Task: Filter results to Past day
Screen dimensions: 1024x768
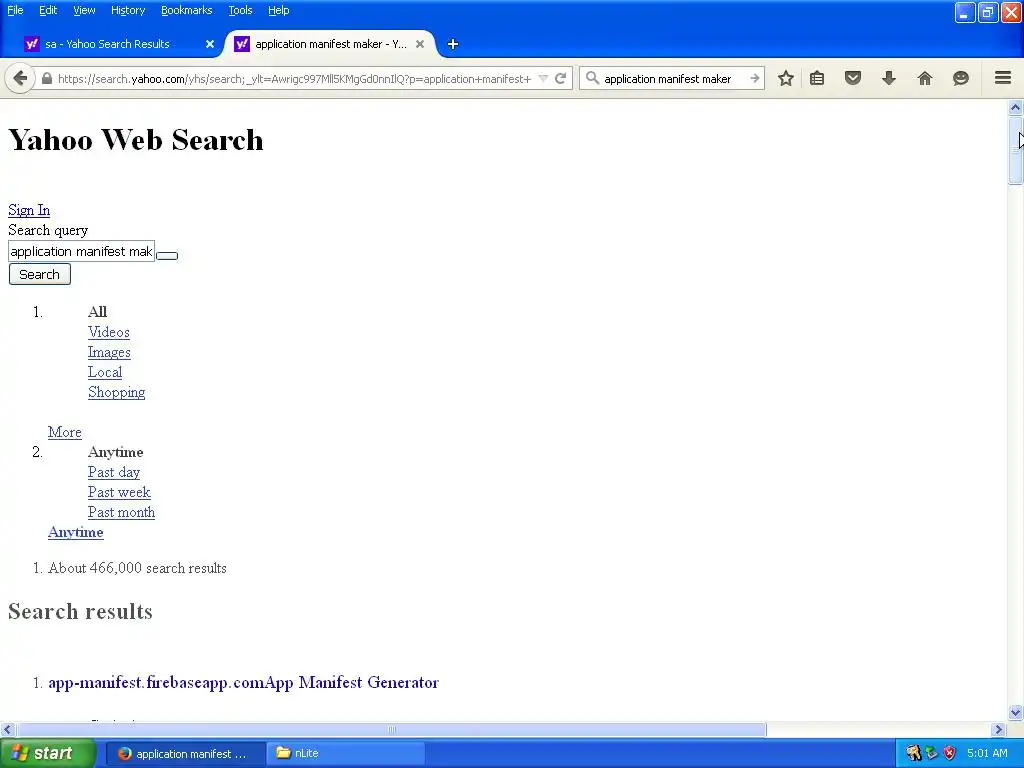Action: pos(114,472)
